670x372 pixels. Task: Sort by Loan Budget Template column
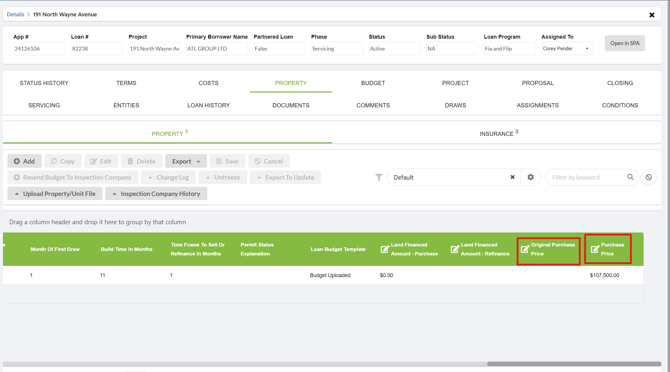(338, 249)
